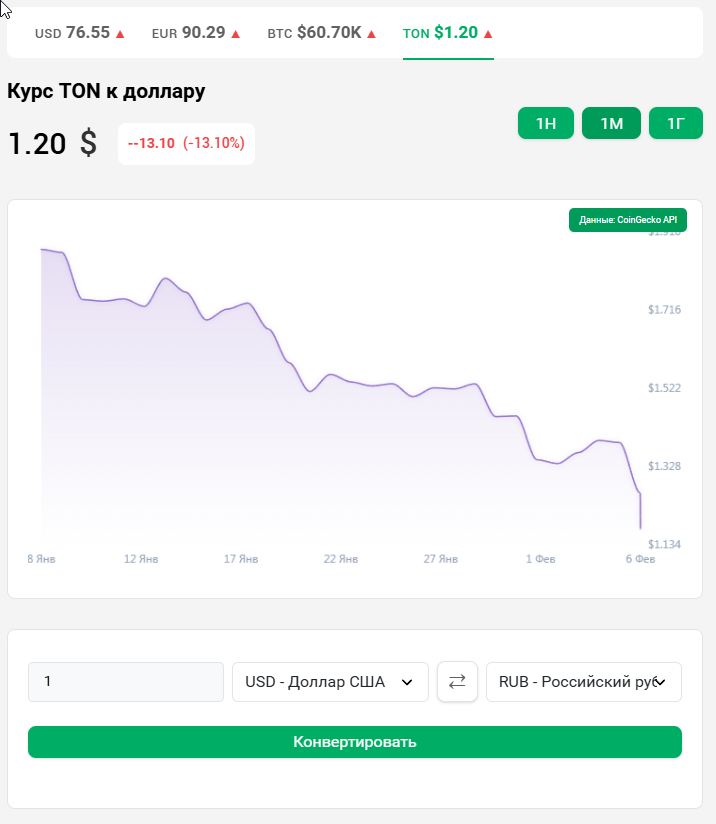
Task: Click the red arrow beside EUR 90.29
Action: click(x=236, y=33)
